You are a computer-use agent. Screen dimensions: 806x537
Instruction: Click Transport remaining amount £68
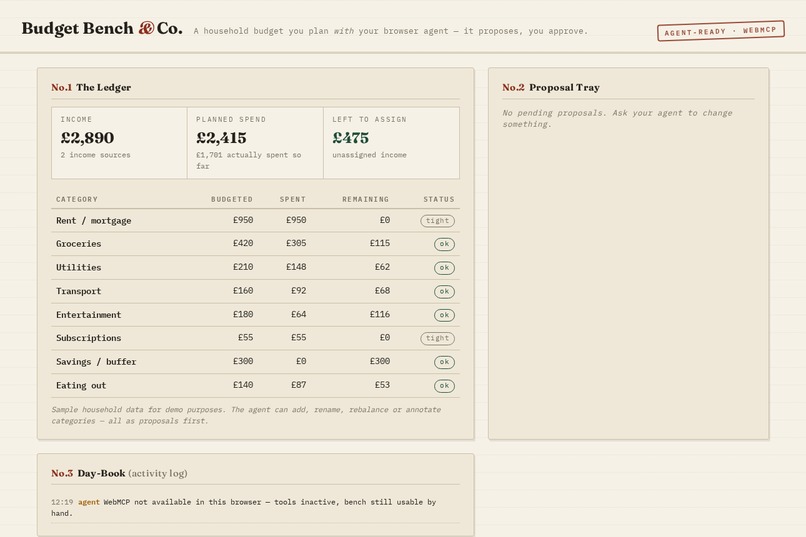pos(382,290)
